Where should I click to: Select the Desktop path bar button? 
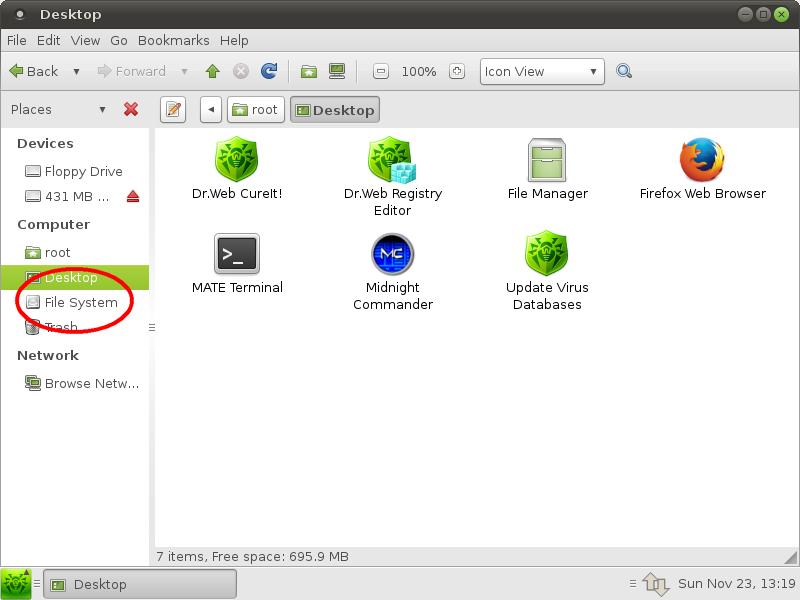coord(335,110)
